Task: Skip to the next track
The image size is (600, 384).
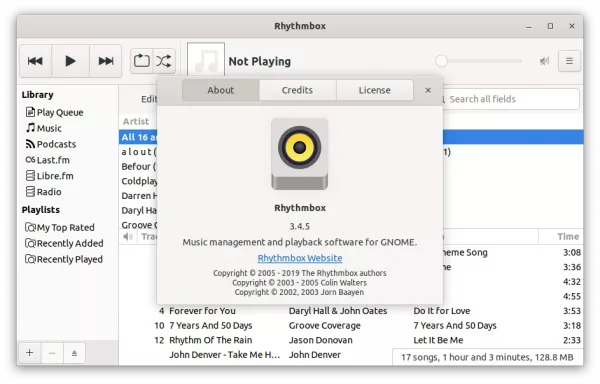Action: (106, 61)
